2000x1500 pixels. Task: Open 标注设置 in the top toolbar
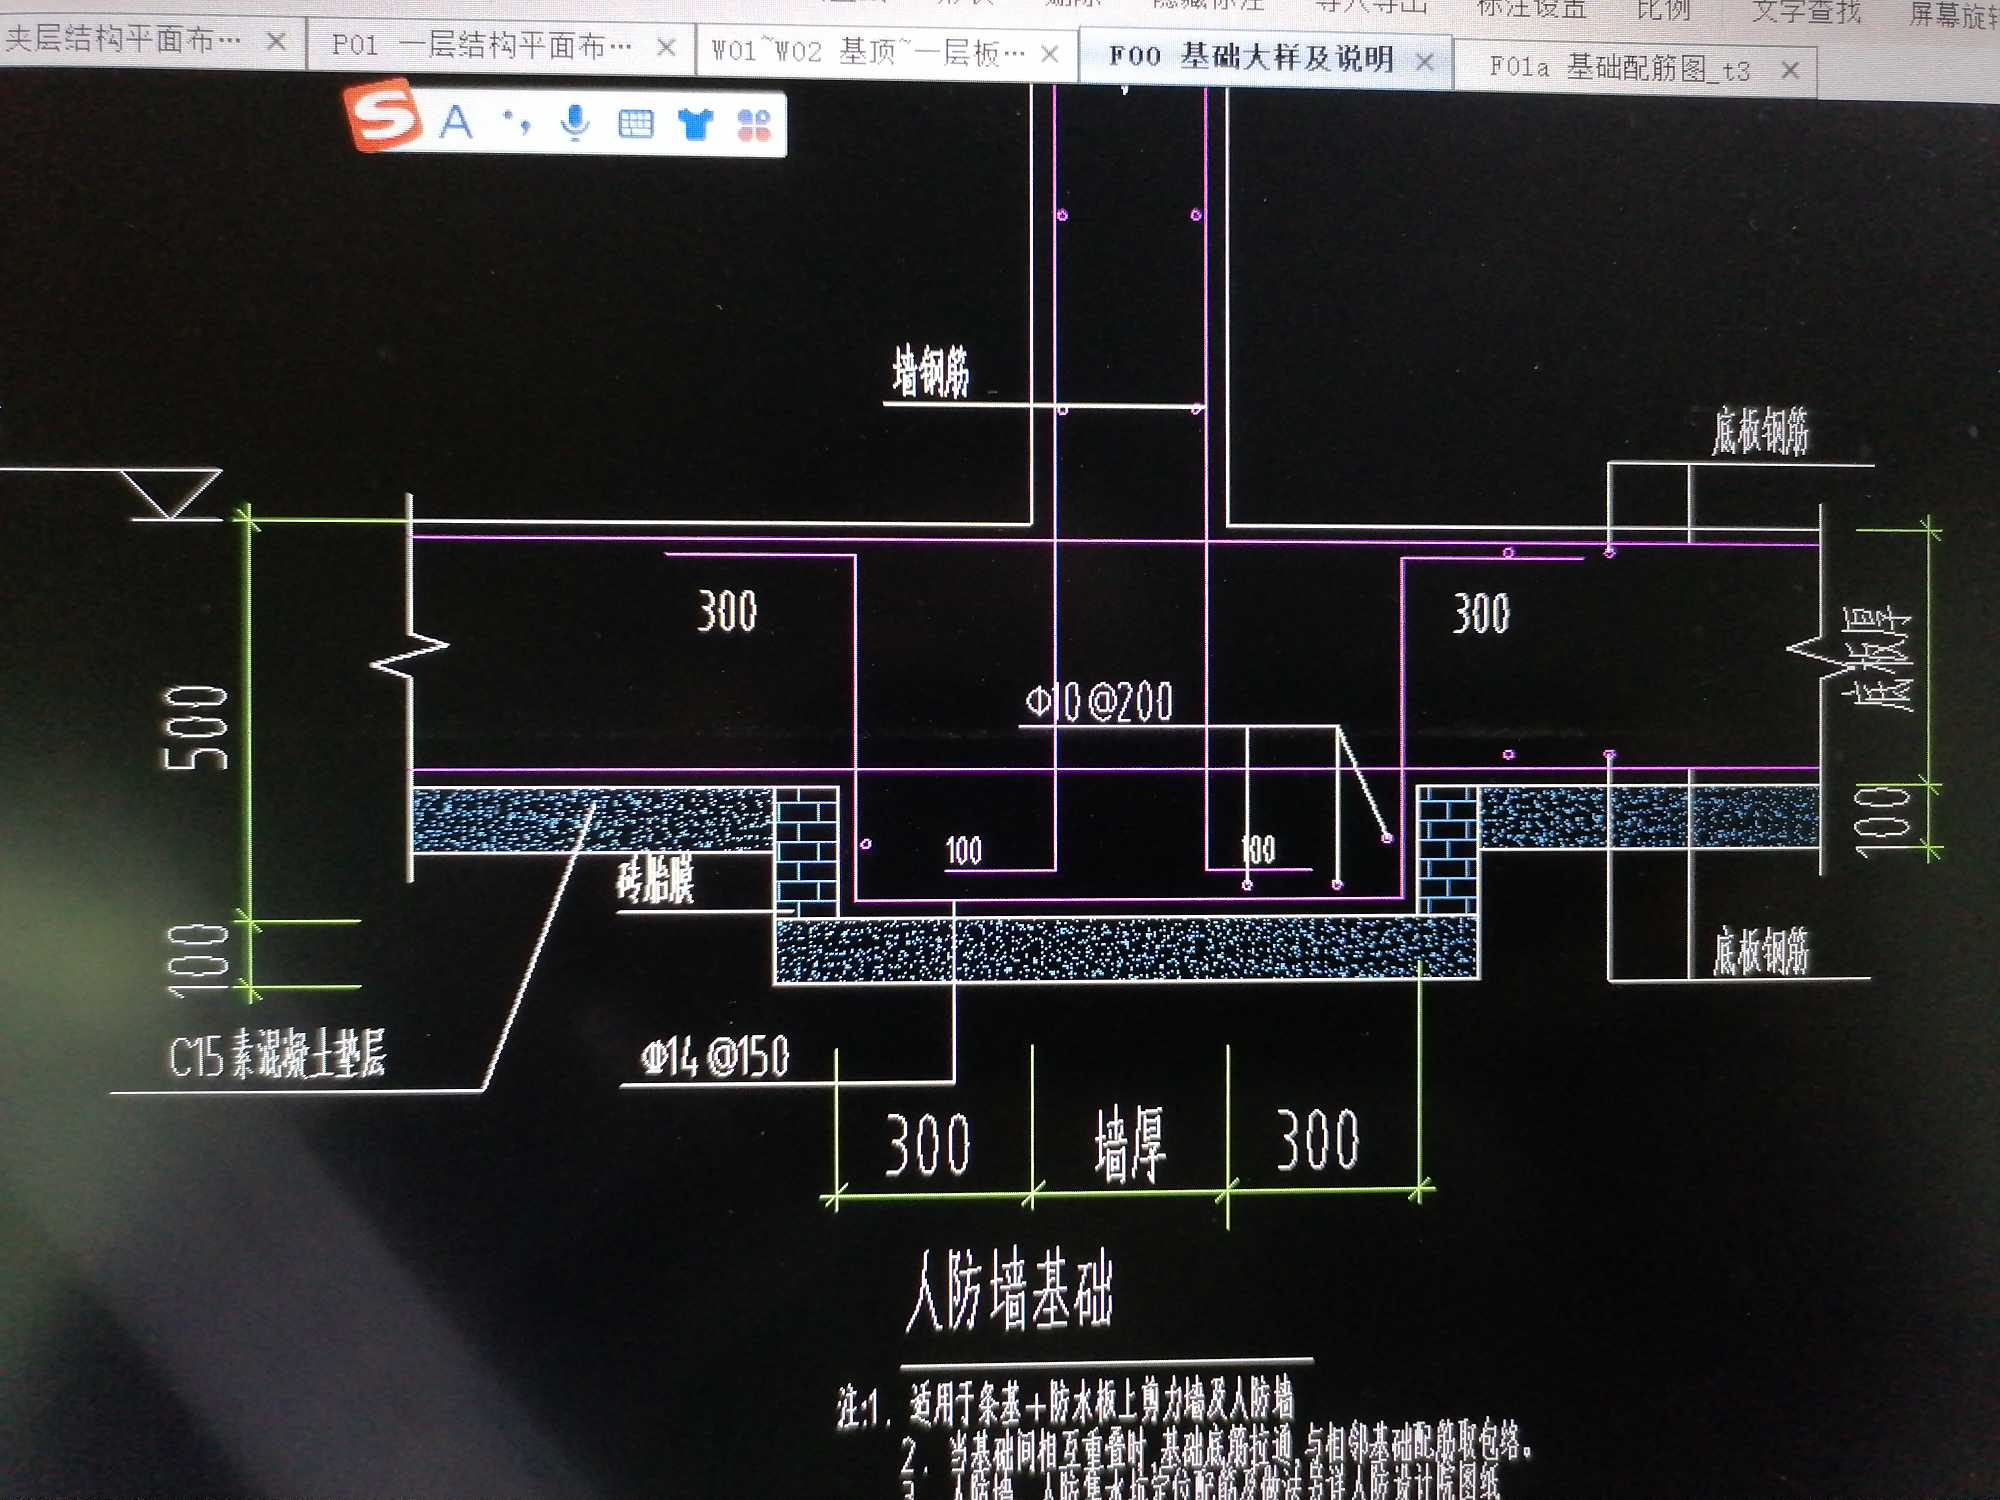point(1531,8)
